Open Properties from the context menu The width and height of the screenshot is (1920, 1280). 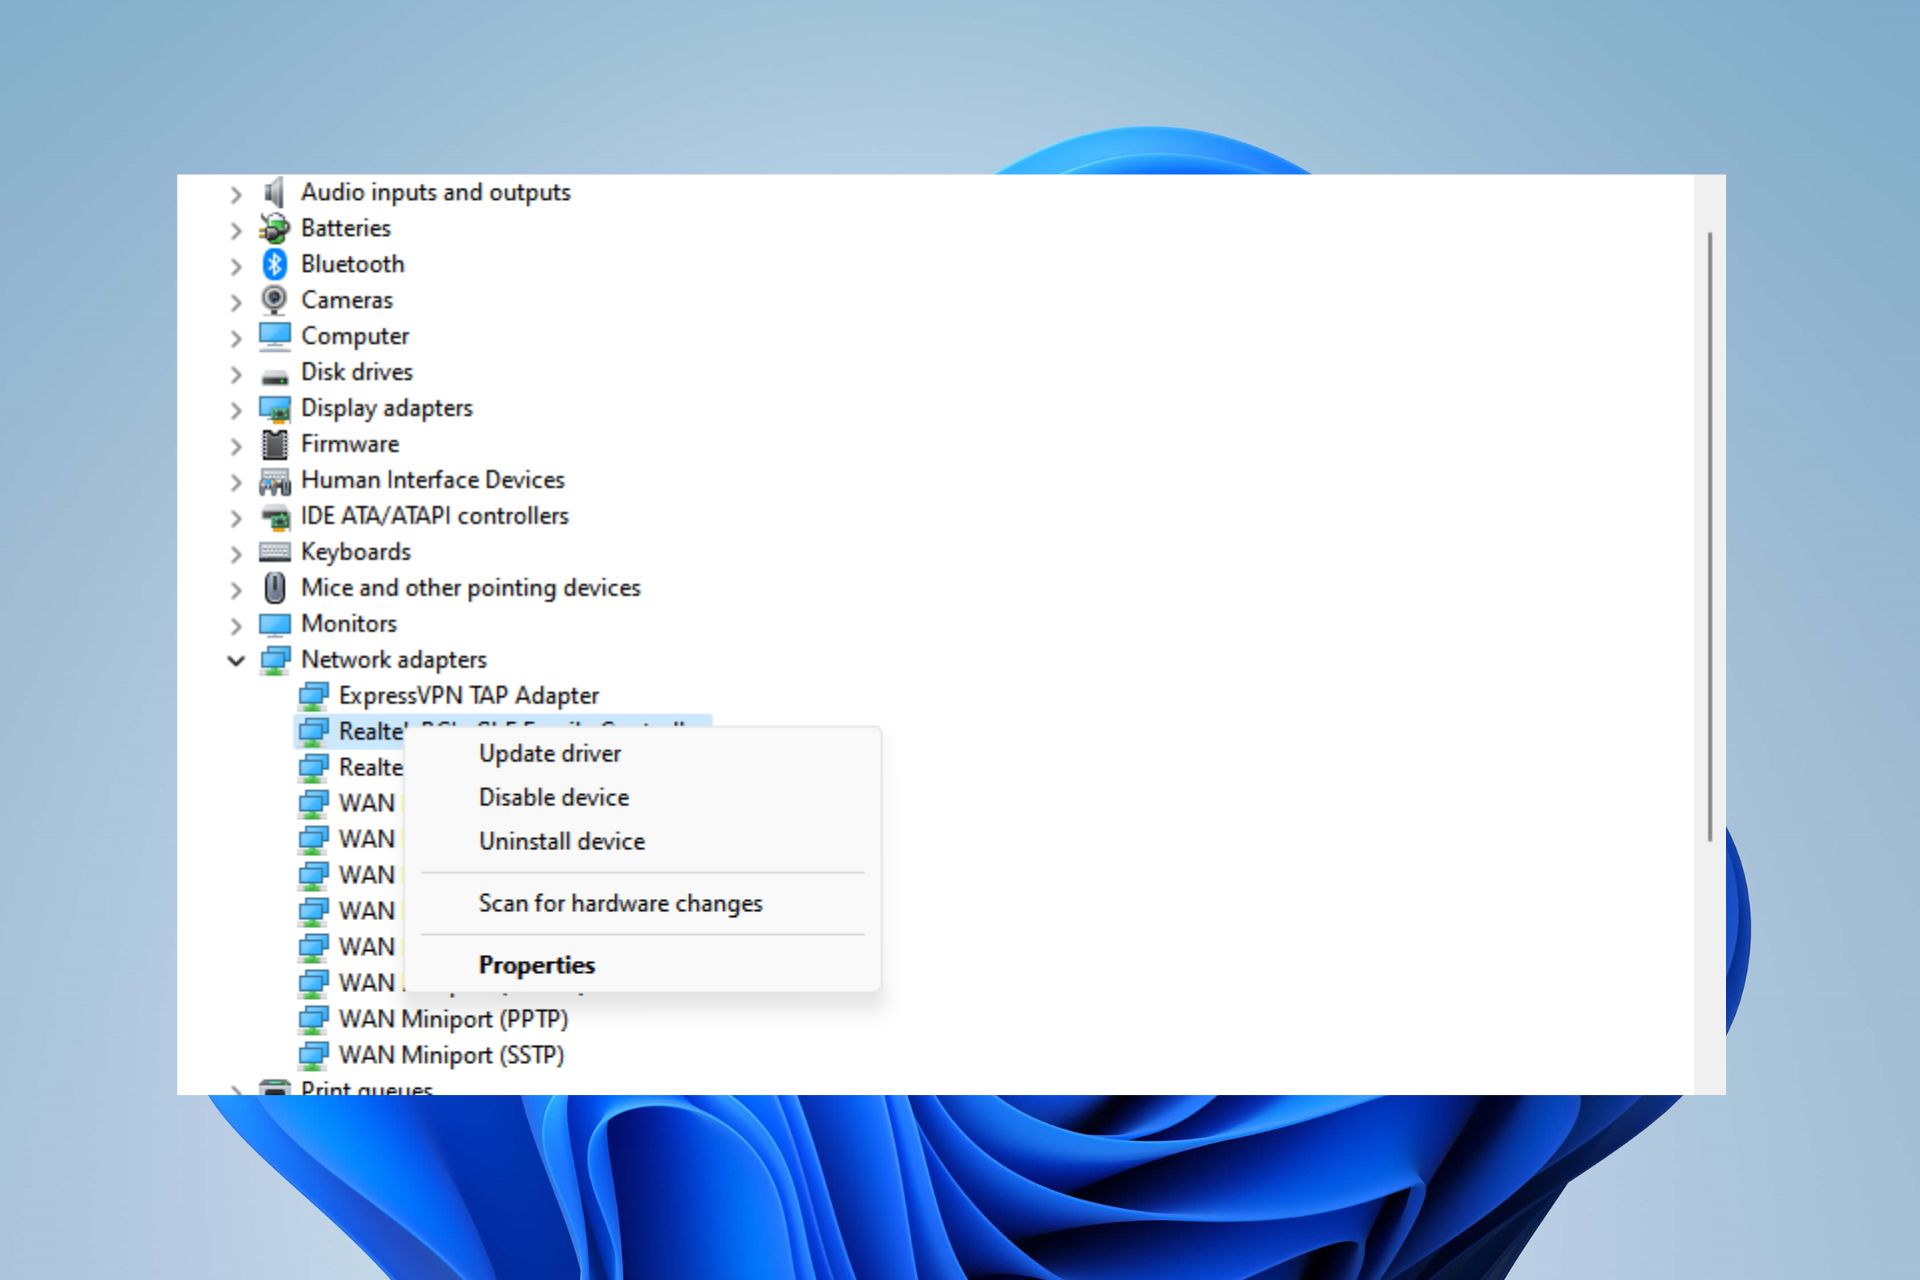[642, 965]
